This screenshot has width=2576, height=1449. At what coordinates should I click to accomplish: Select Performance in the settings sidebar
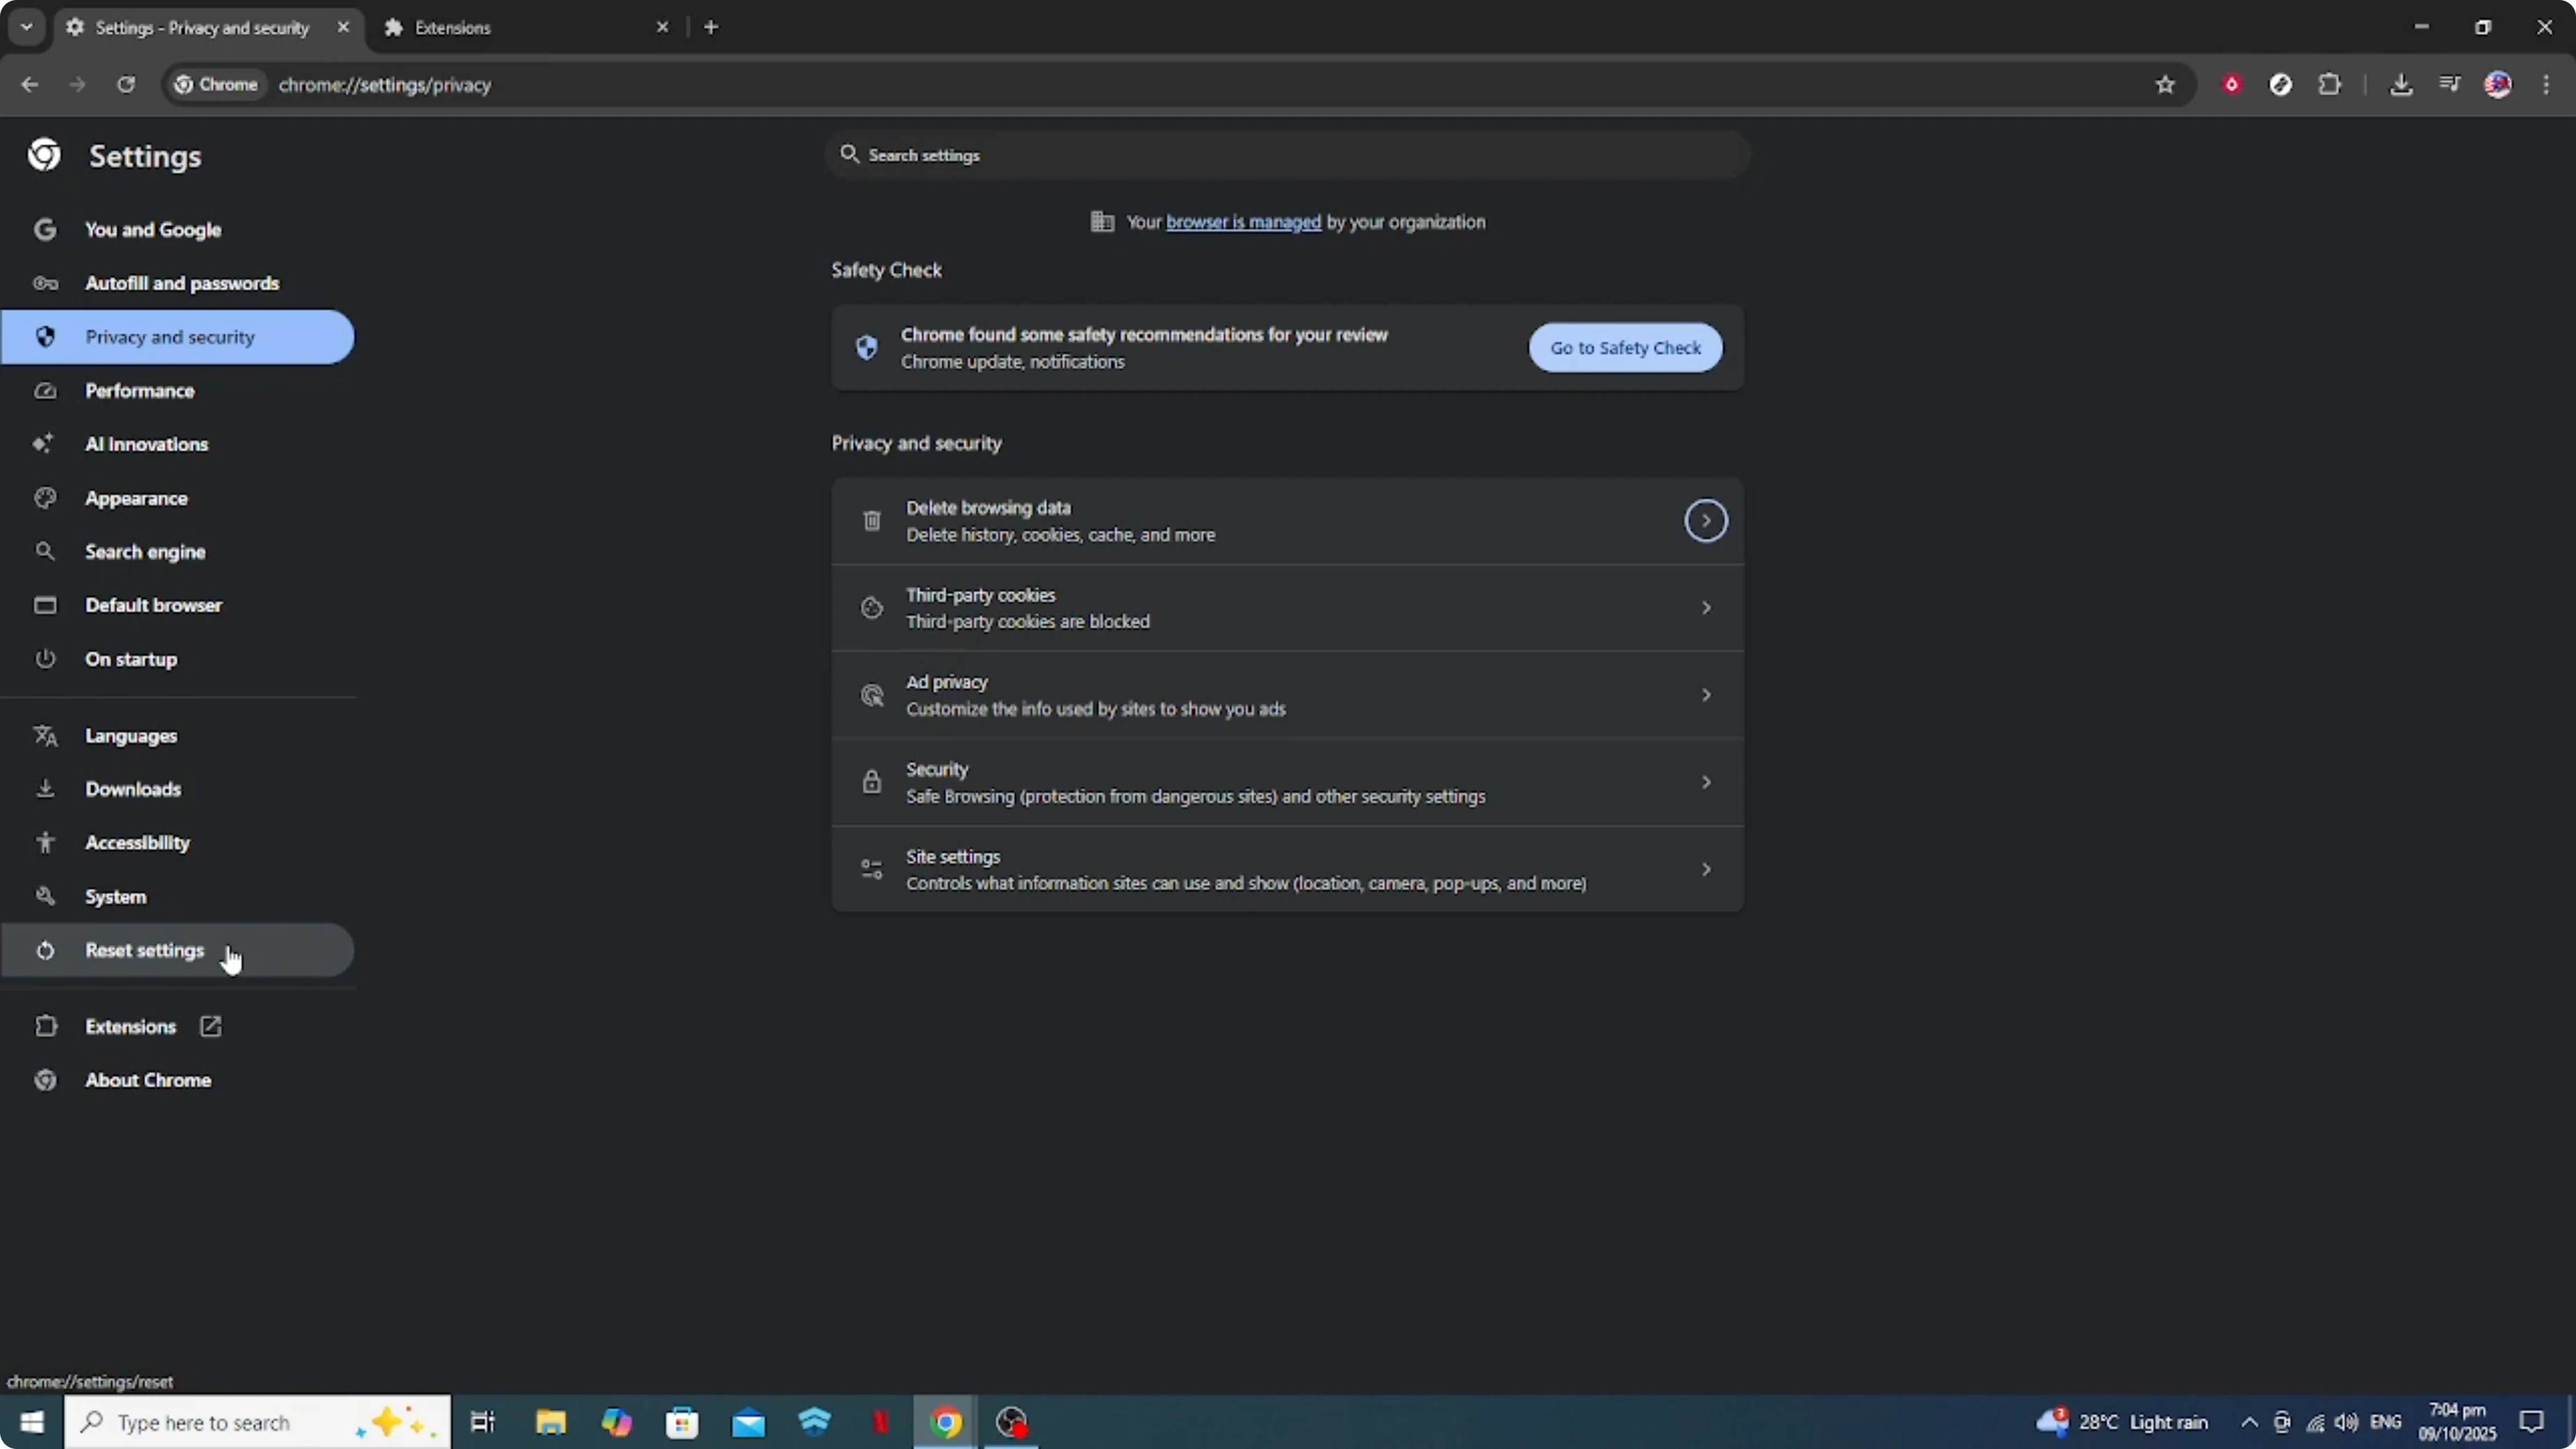pos(141,390)
